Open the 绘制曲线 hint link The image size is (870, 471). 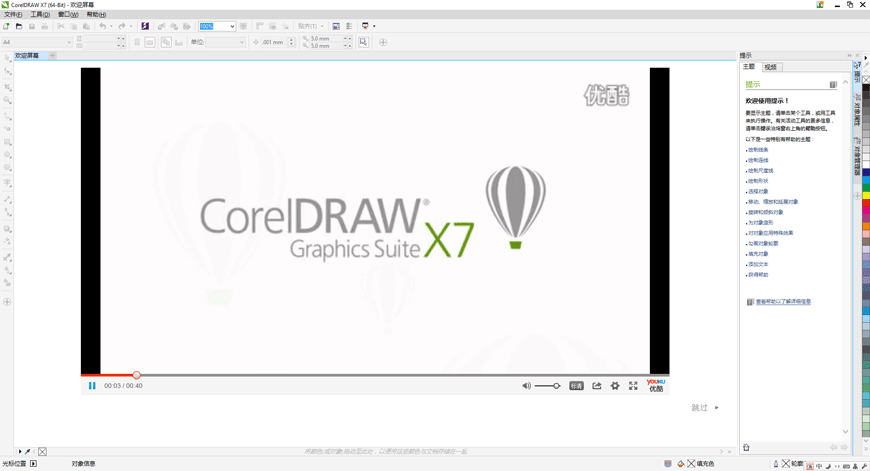pos(758,160)
